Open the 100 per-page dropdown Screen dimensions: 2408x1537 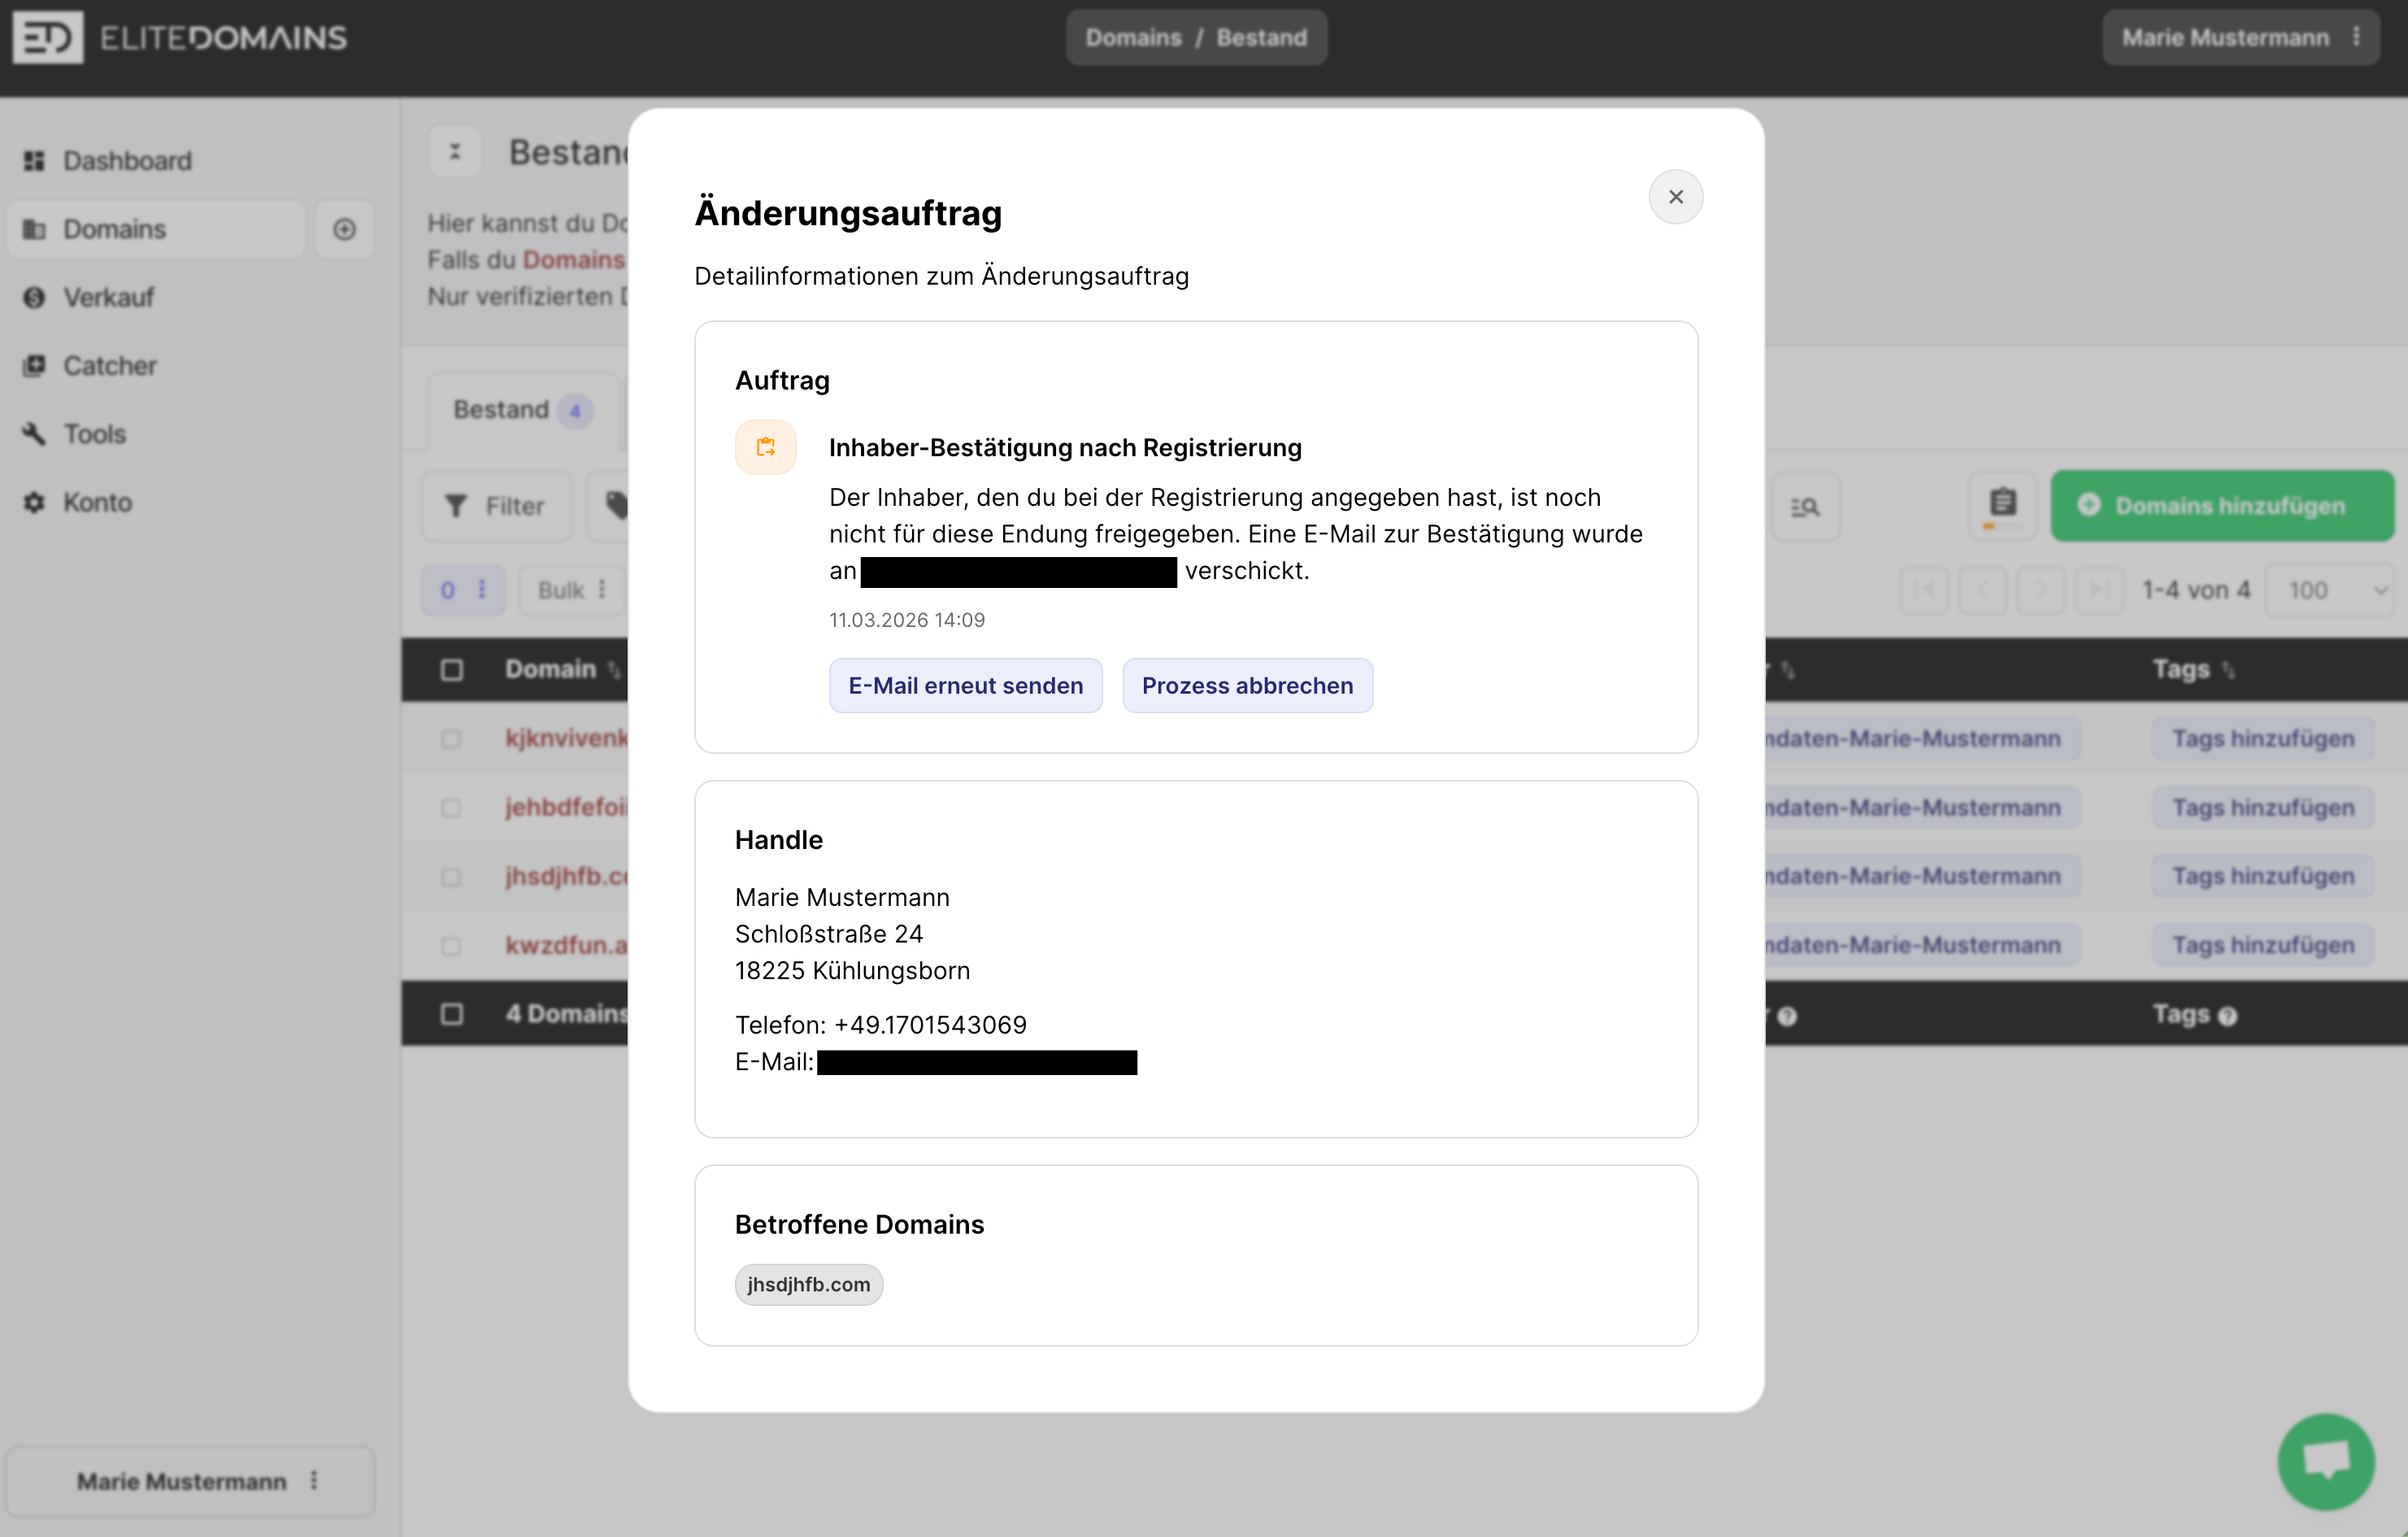[x=2329, y=590]
